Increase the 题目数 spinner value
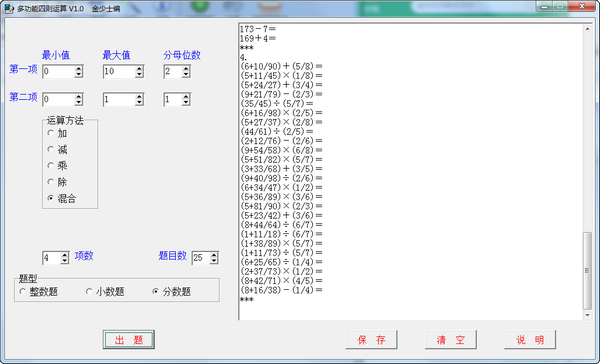 (x=214, y=255)
